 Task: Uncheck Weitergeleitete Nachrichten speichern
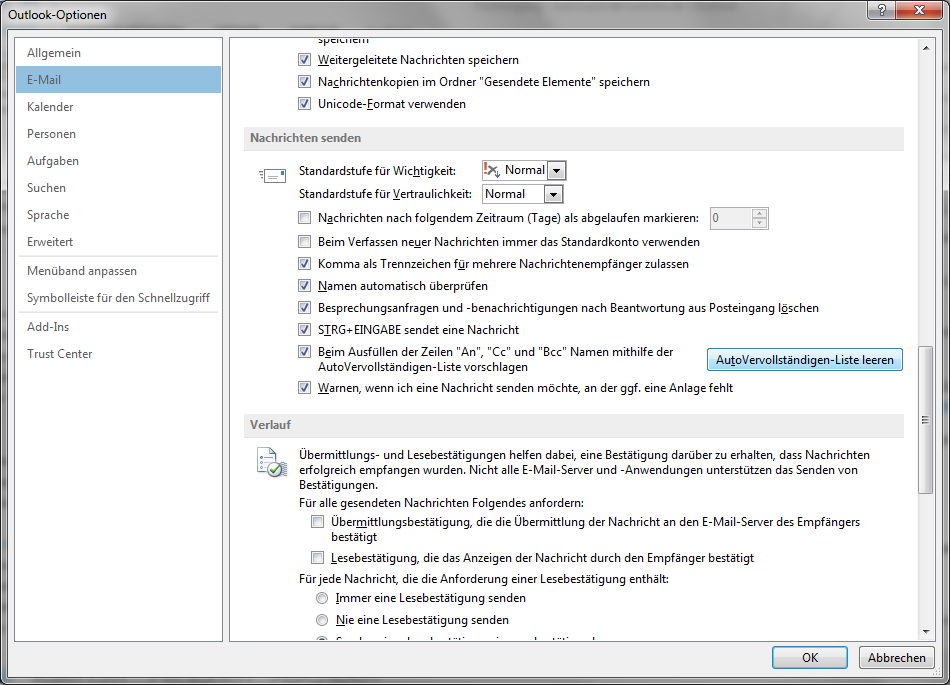click(x=304, y=60)
